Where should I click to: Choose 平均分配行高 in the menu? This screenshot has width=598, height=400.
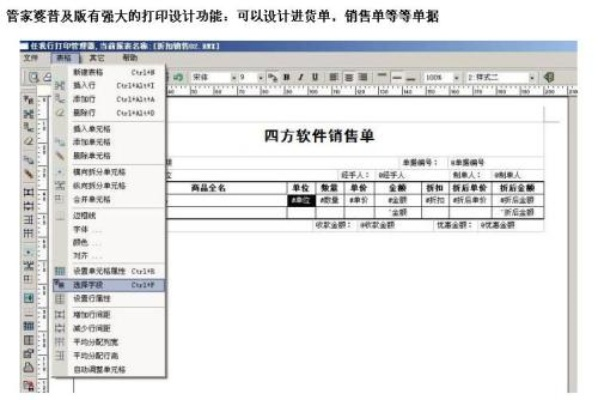(109, 355)
